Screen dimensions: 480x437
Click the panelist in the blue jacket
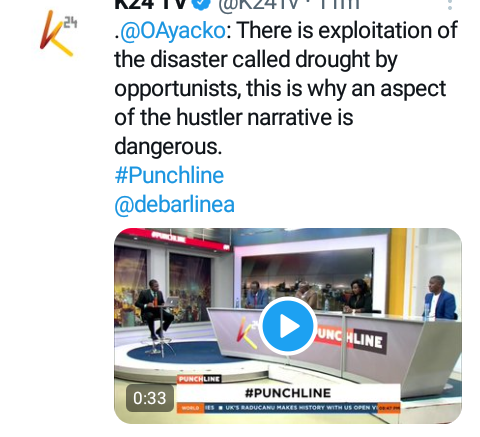tap(440, 298)
